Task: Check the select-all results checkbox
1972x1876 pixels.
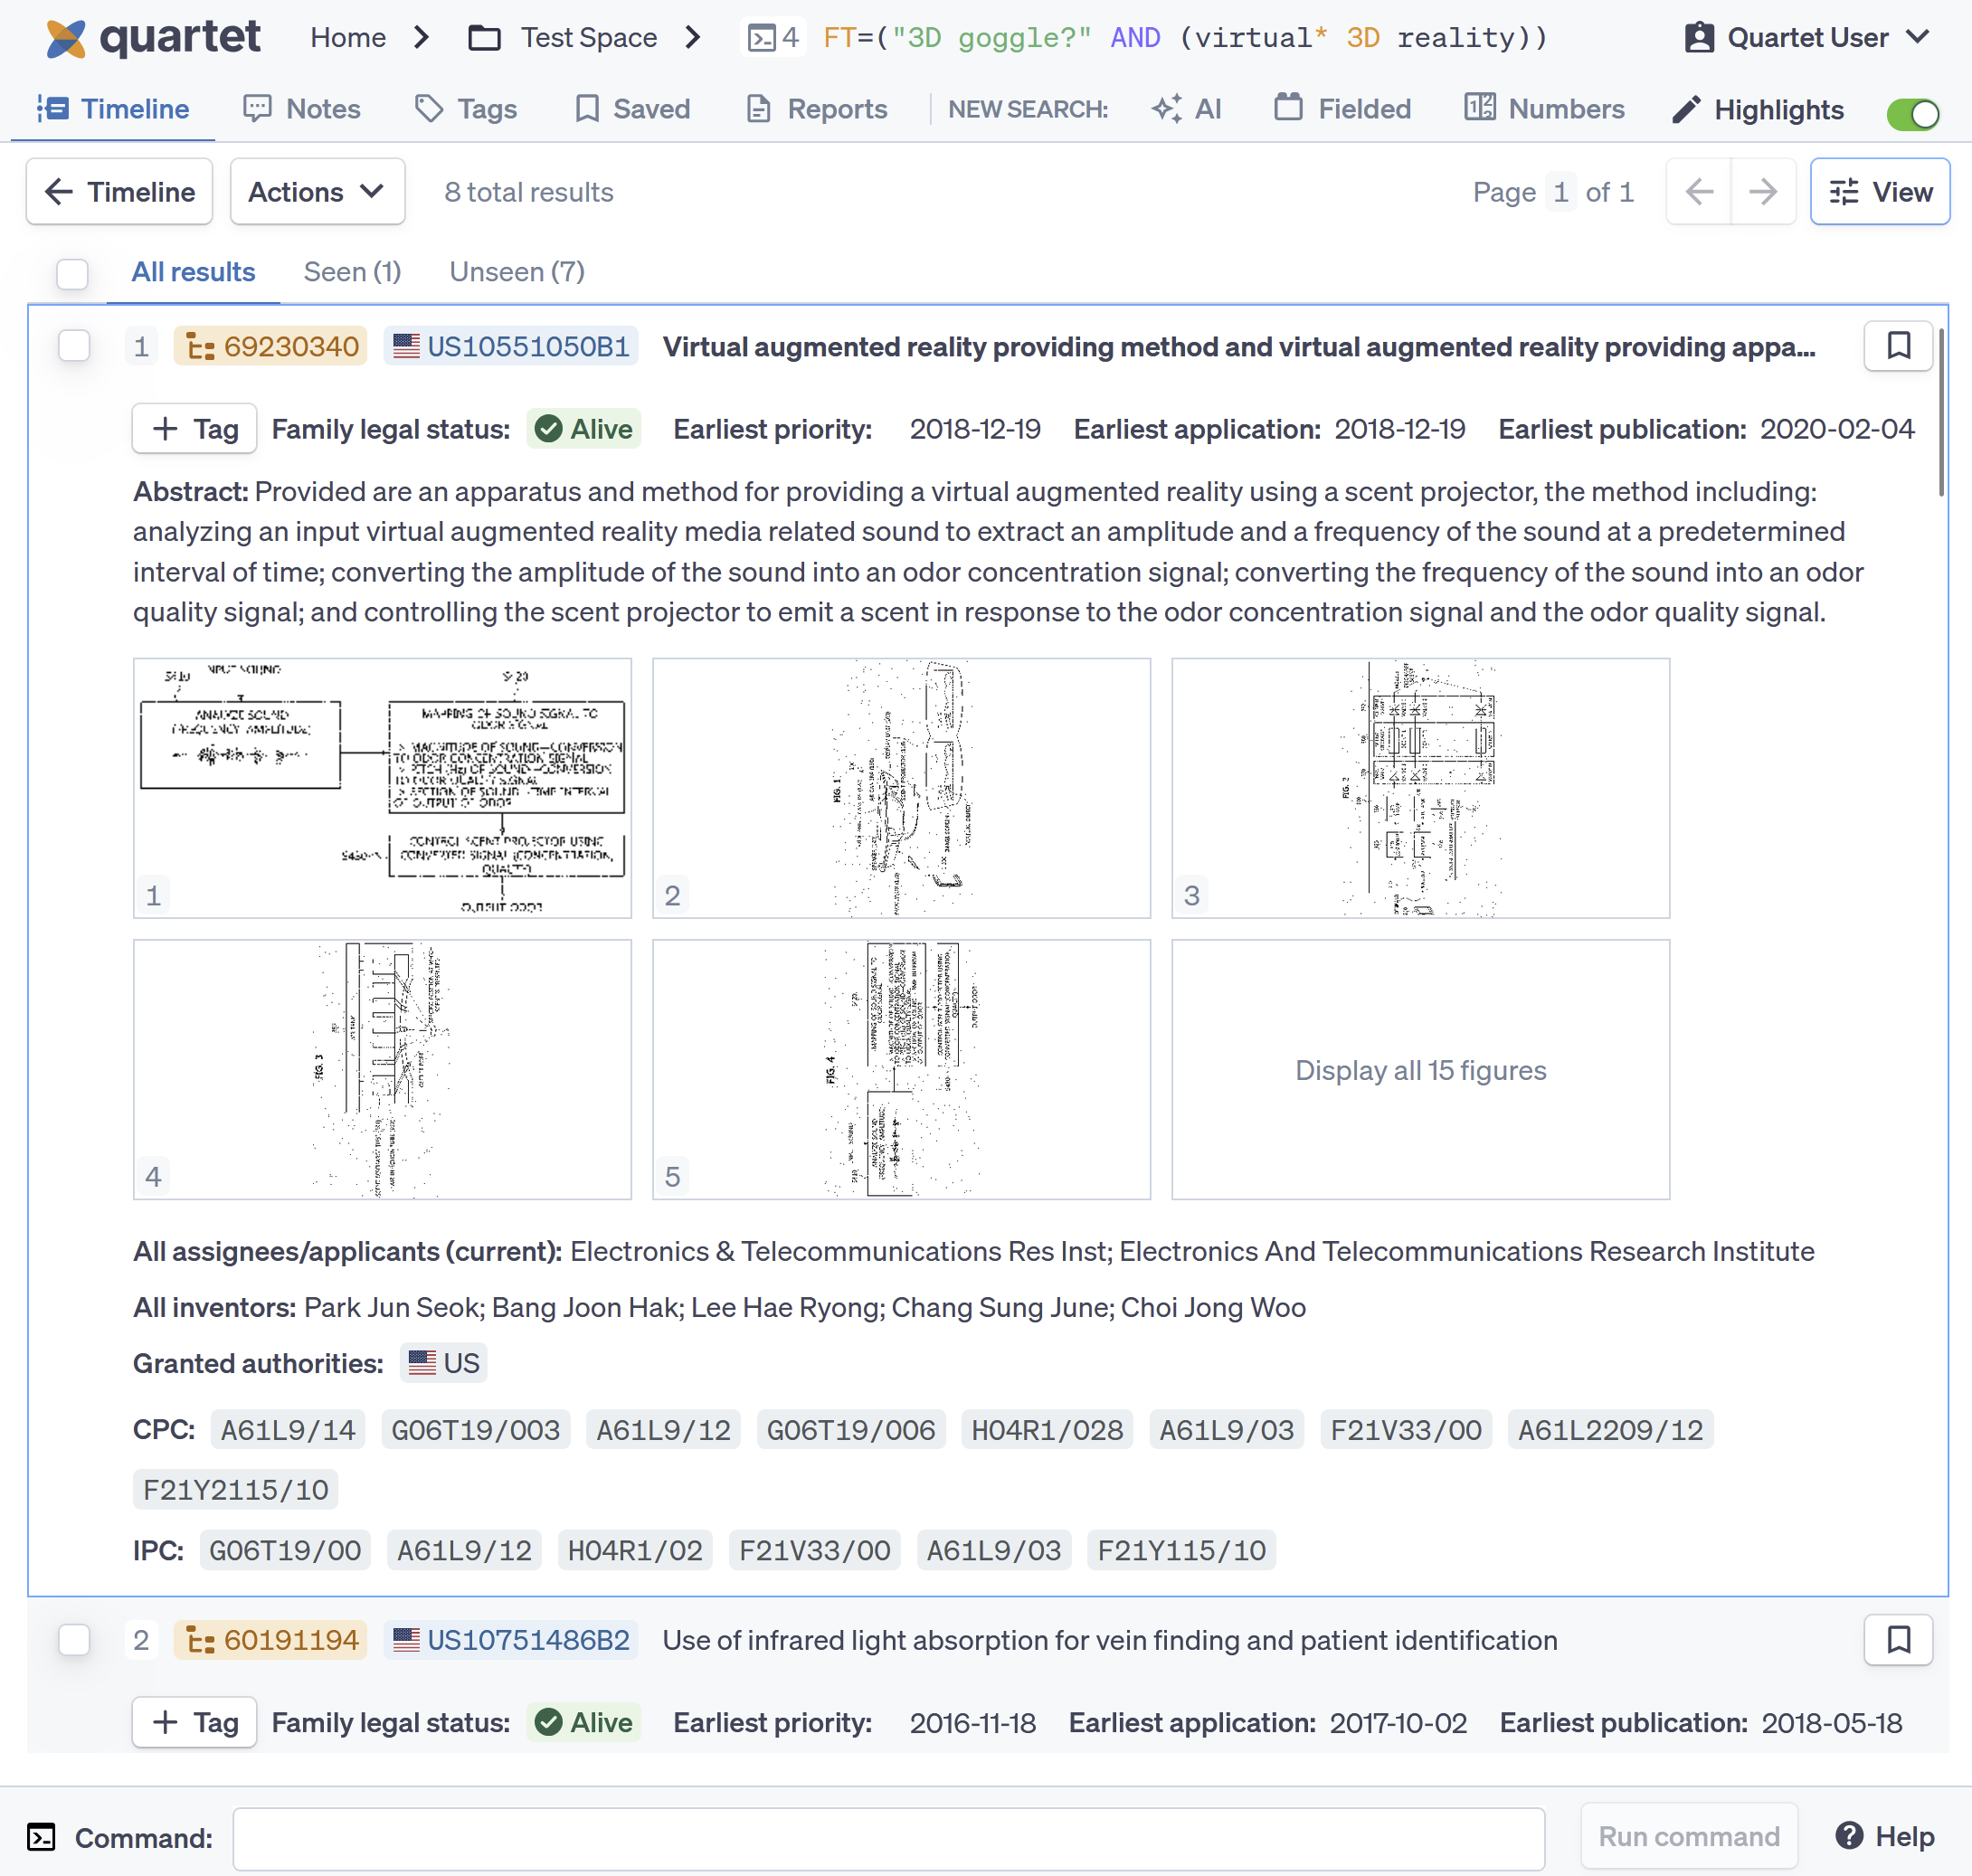Action: pyautogui.click(x=72, y=273)
